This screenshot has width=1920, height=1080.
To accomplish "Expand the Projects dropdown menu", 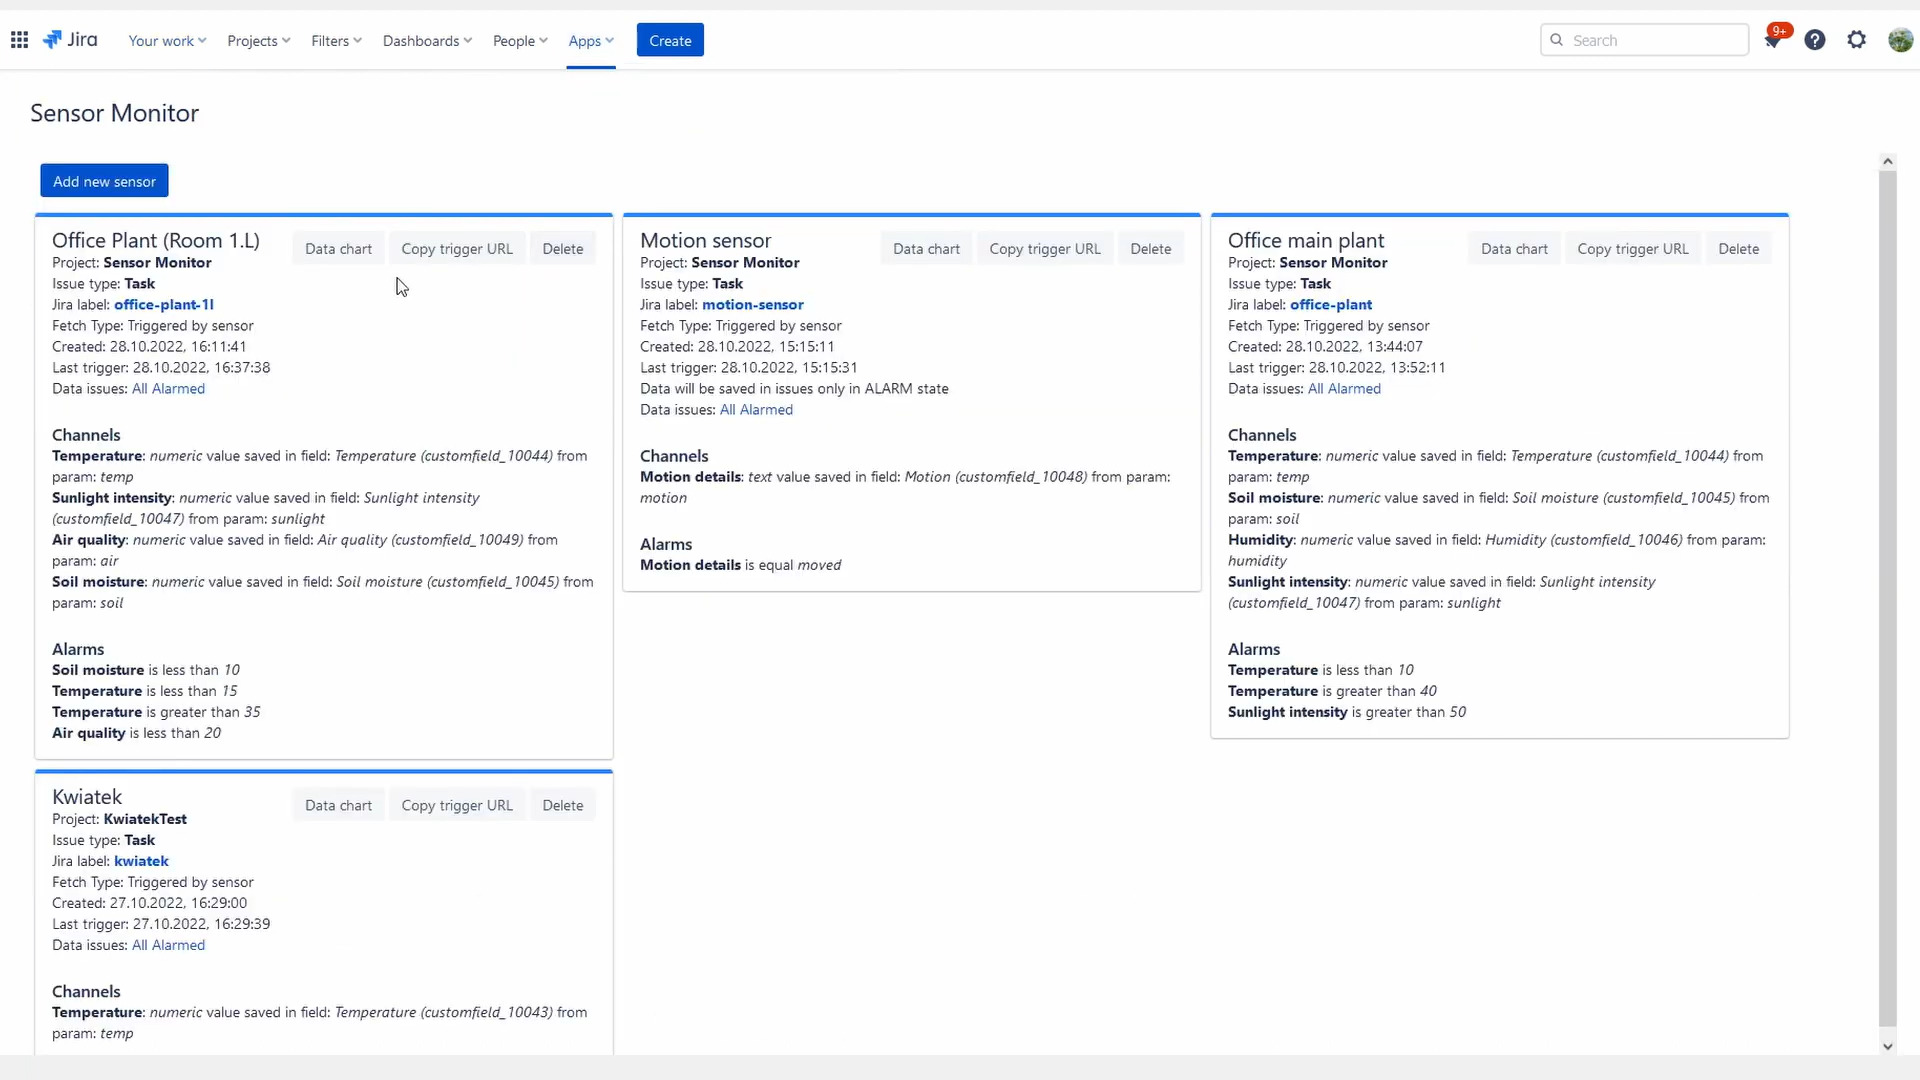I will pyautogui.click(x=258, y=41).
